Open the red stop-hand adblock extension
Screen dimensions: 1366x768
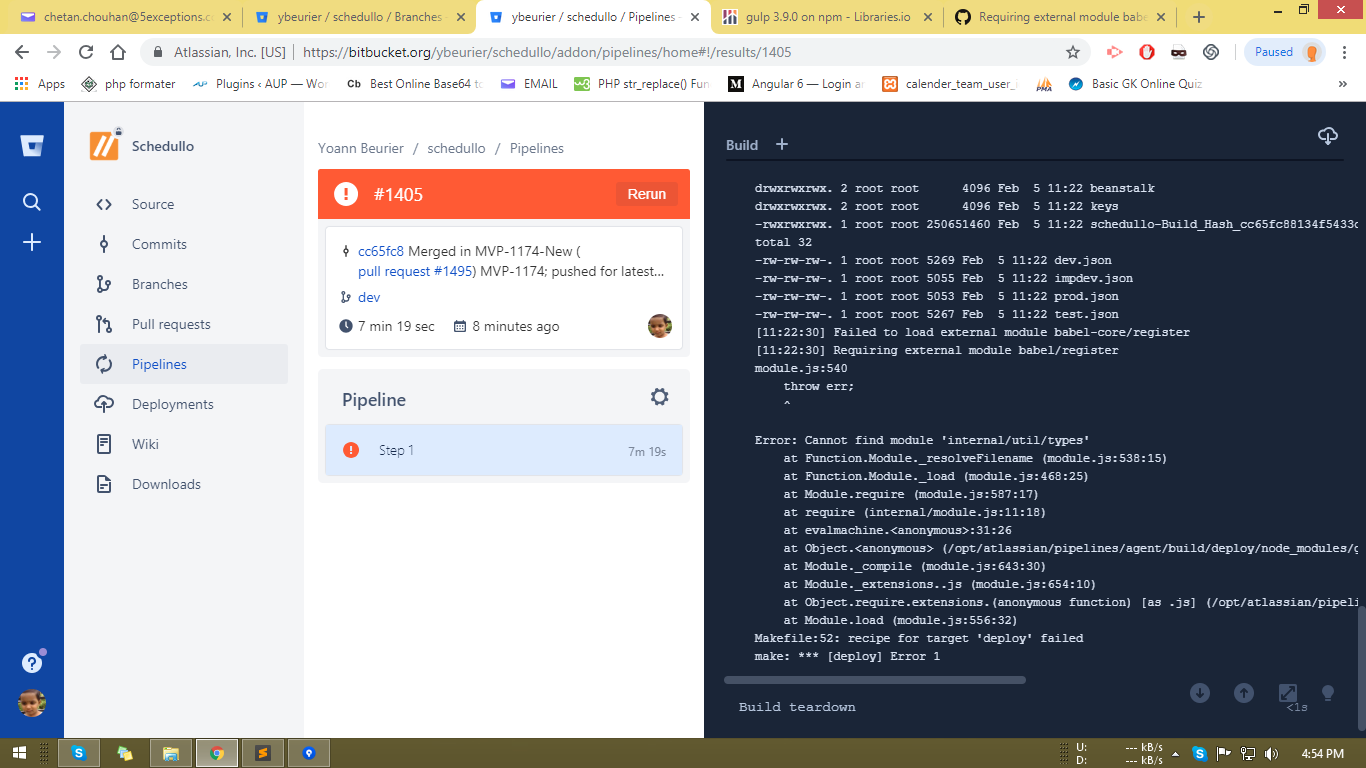click(x=1147, y=52)
